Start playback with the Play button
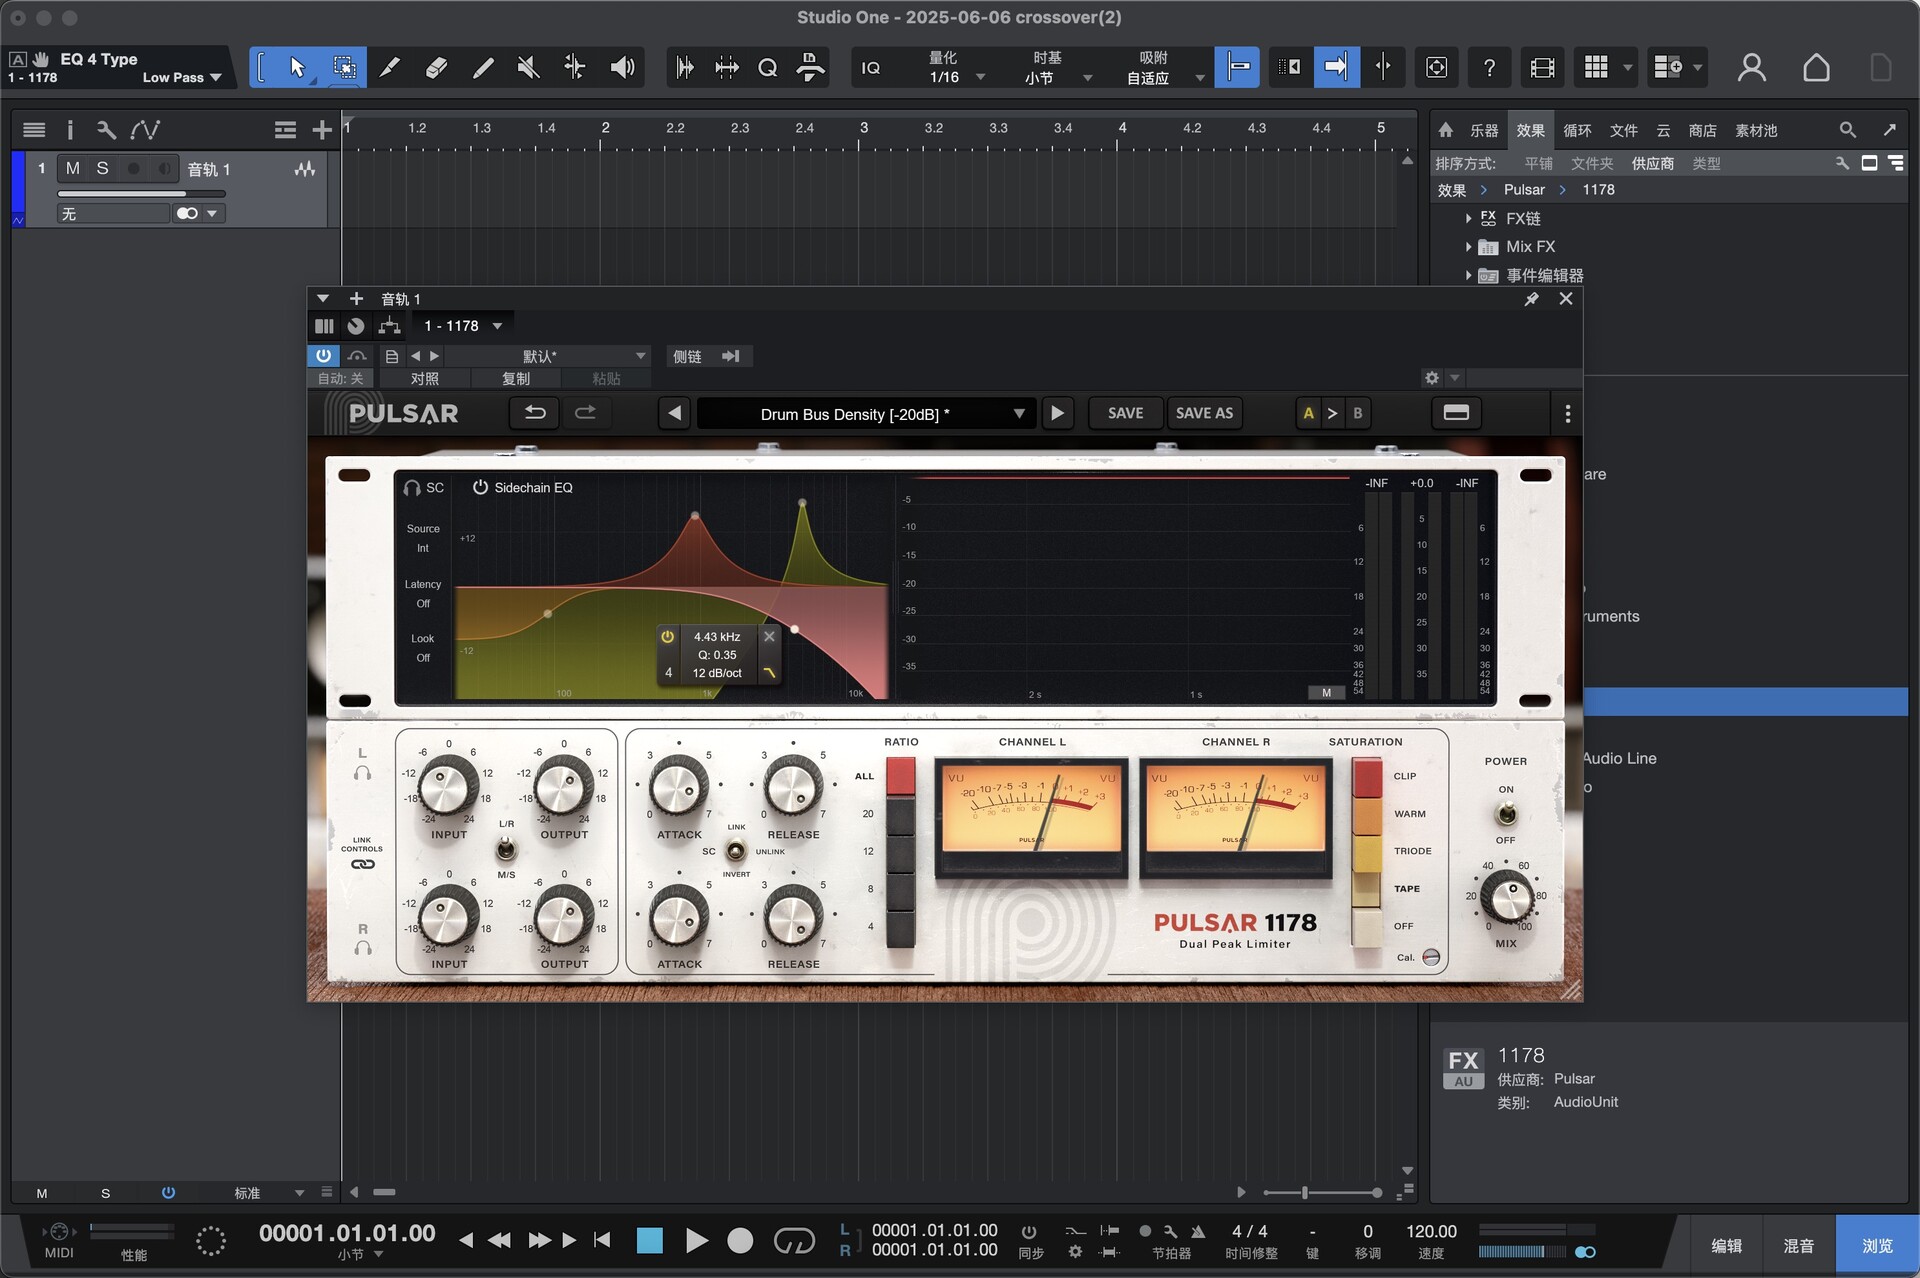This screenshot has height=1278, width=1920. [697, 1241]
